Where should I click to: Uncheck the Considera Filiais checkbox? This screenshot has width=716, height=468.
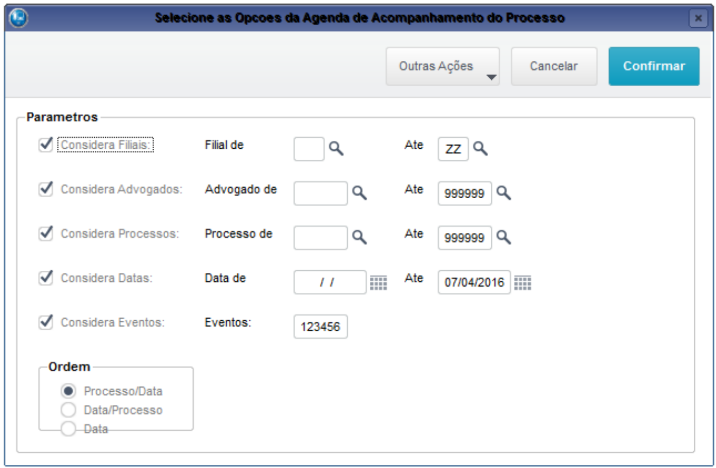click(45, 144)
